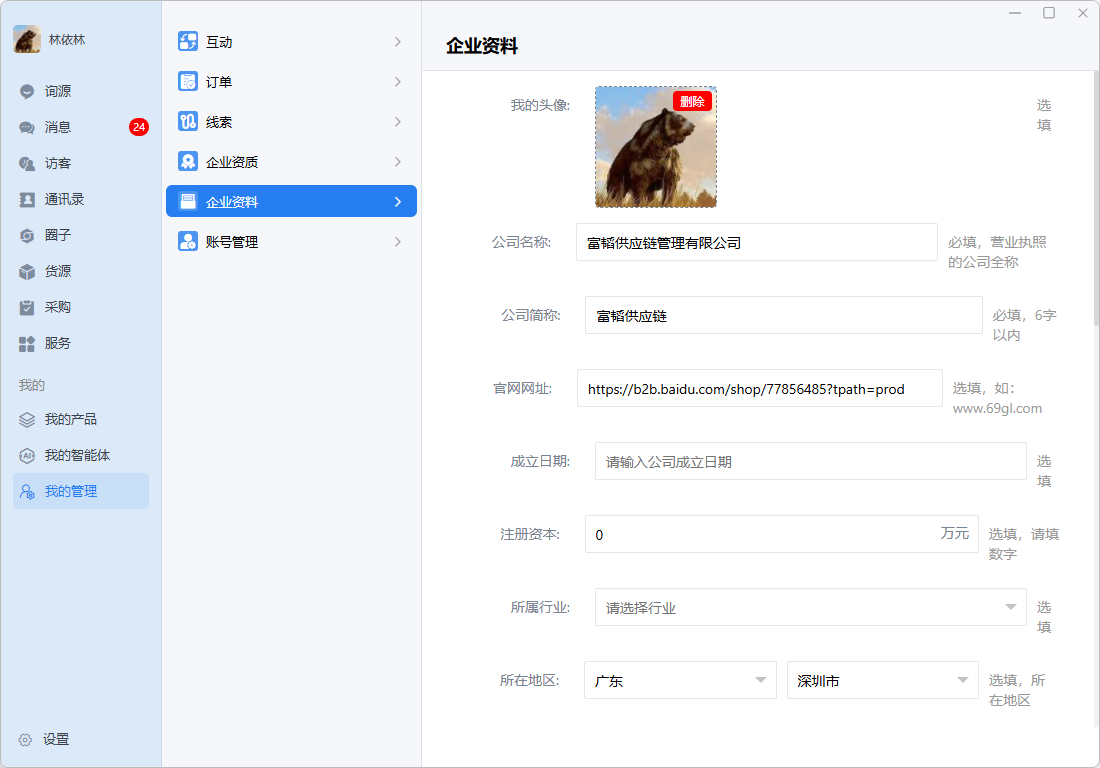Screen dimensions: 1100x768
Task: Open the 订单 menu item
Action: [x=291, y=81]
